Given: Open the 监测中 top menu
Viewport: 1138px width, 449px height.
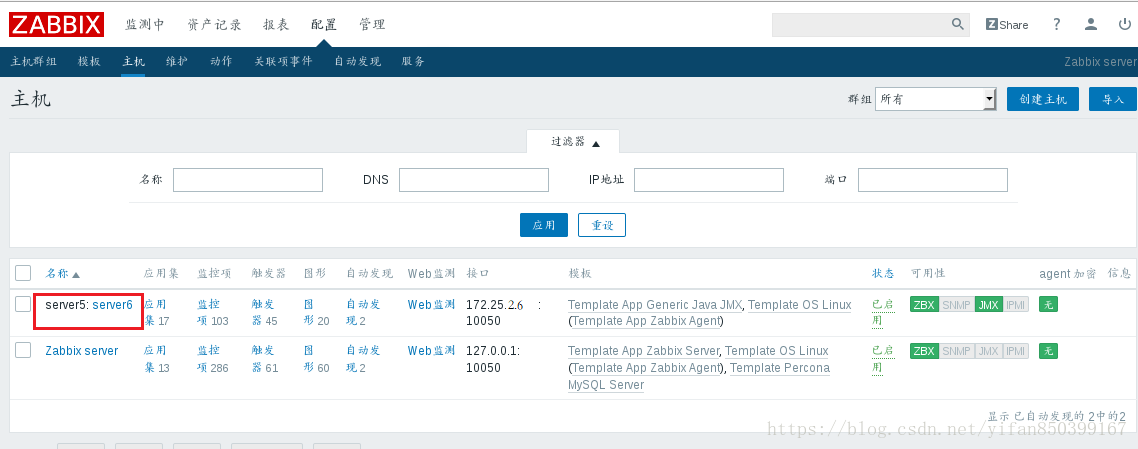Looking at the screenshot, I should click(x=145, y=24).
